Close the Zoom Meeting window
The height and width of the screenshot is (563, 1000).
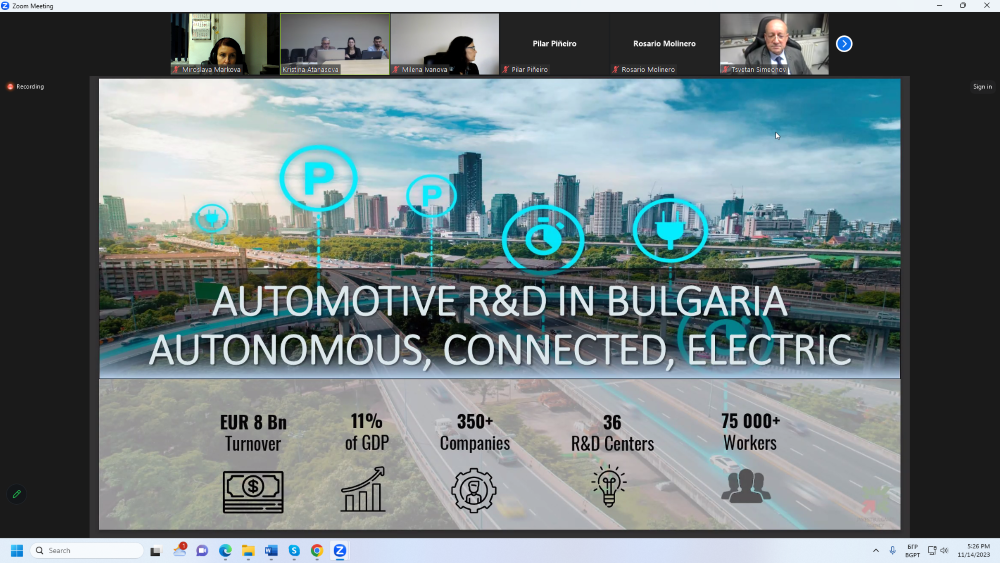987,6
